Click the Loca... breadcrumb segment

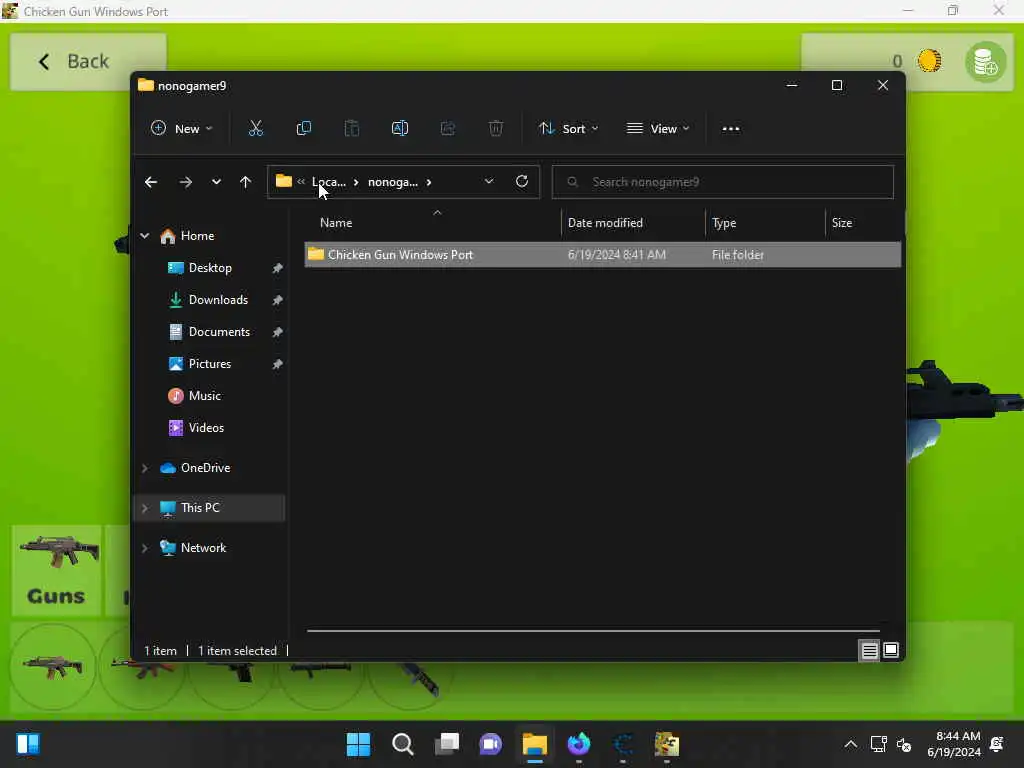pos(328,182)
